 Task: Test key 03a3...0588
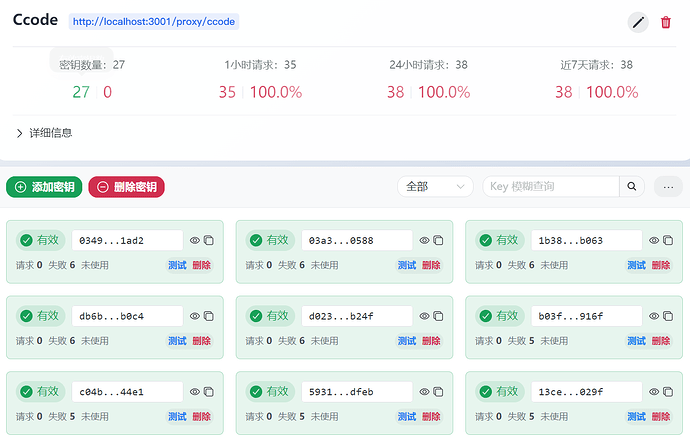pyautogui.click(x=407, y=265)
